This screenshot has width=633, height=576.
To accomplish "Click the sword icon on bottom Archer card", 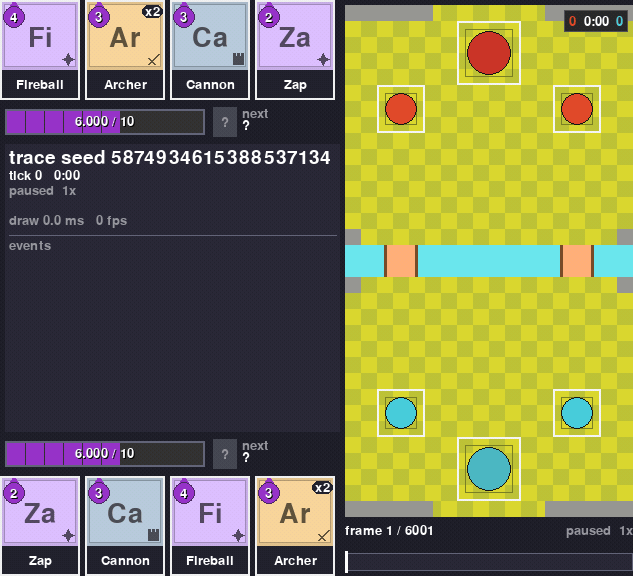I will tap(323, 536).
